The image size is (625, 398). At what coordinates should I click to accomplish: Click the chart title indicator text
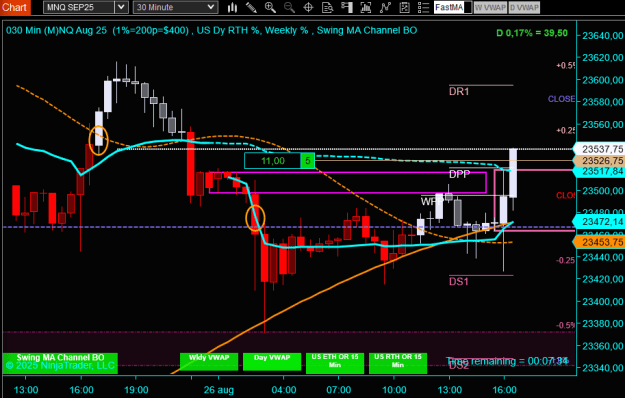[211, 30]
